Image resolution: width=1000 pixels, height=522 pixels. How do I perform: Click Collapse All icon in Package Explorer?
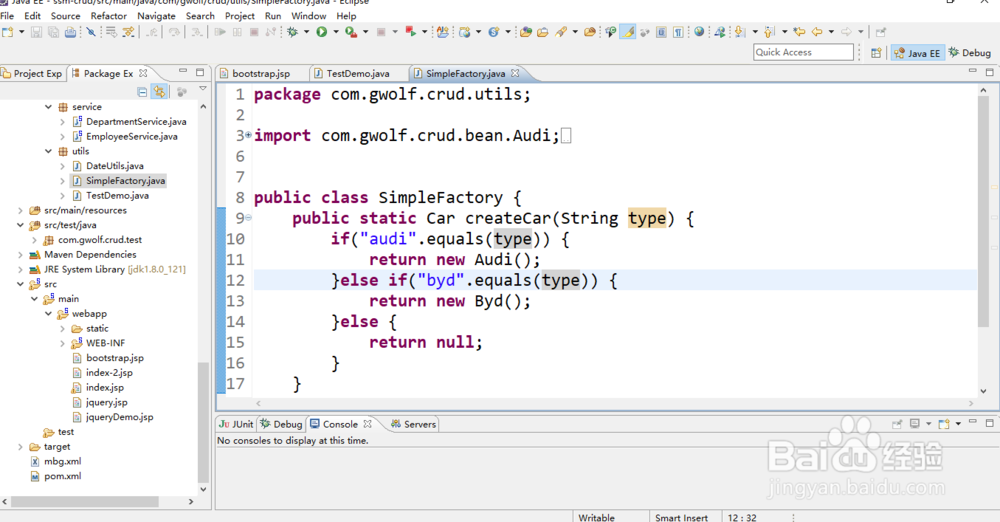click(x=142, y=92)
